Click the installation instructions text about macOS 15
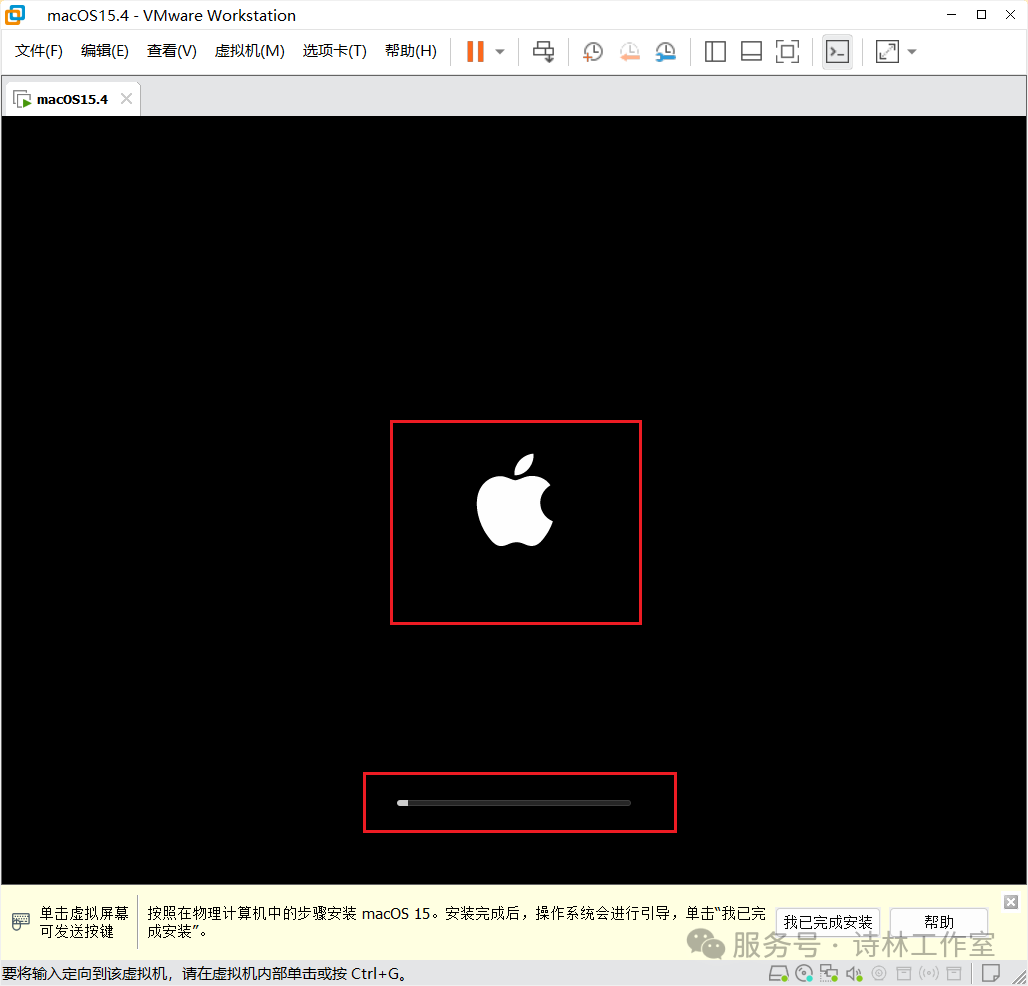The image size is (1028, 986). (x=456, y=922)
